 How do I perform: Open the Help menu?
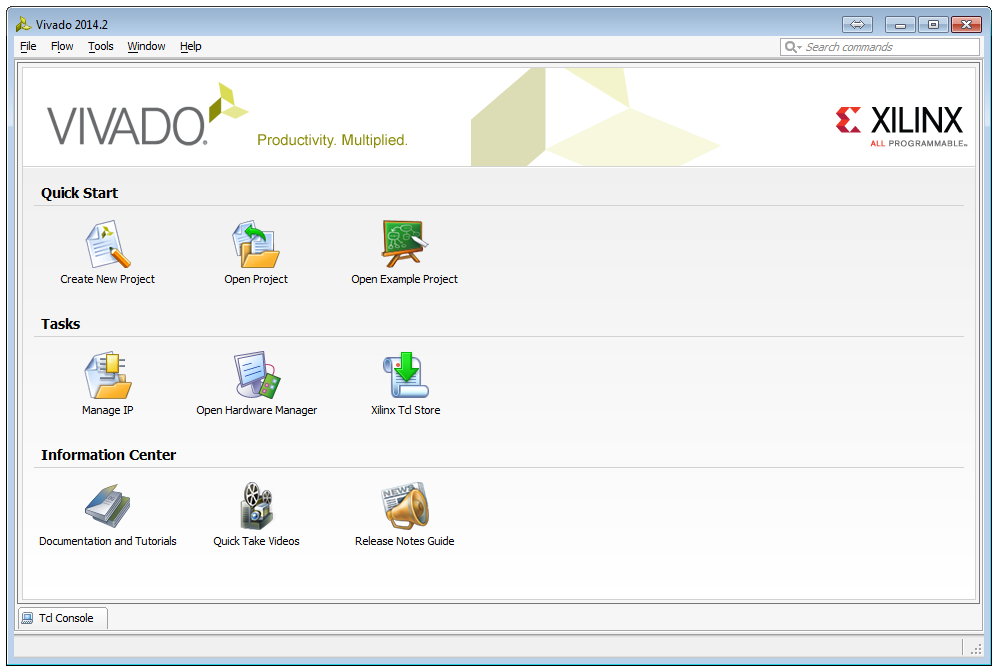click(190, 46)
